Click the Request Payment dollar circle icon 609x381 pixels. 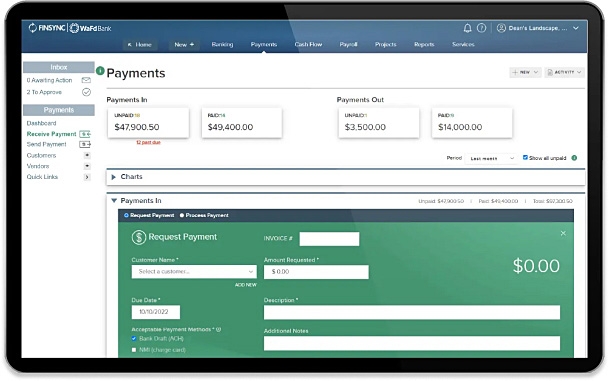pos(139,237)
